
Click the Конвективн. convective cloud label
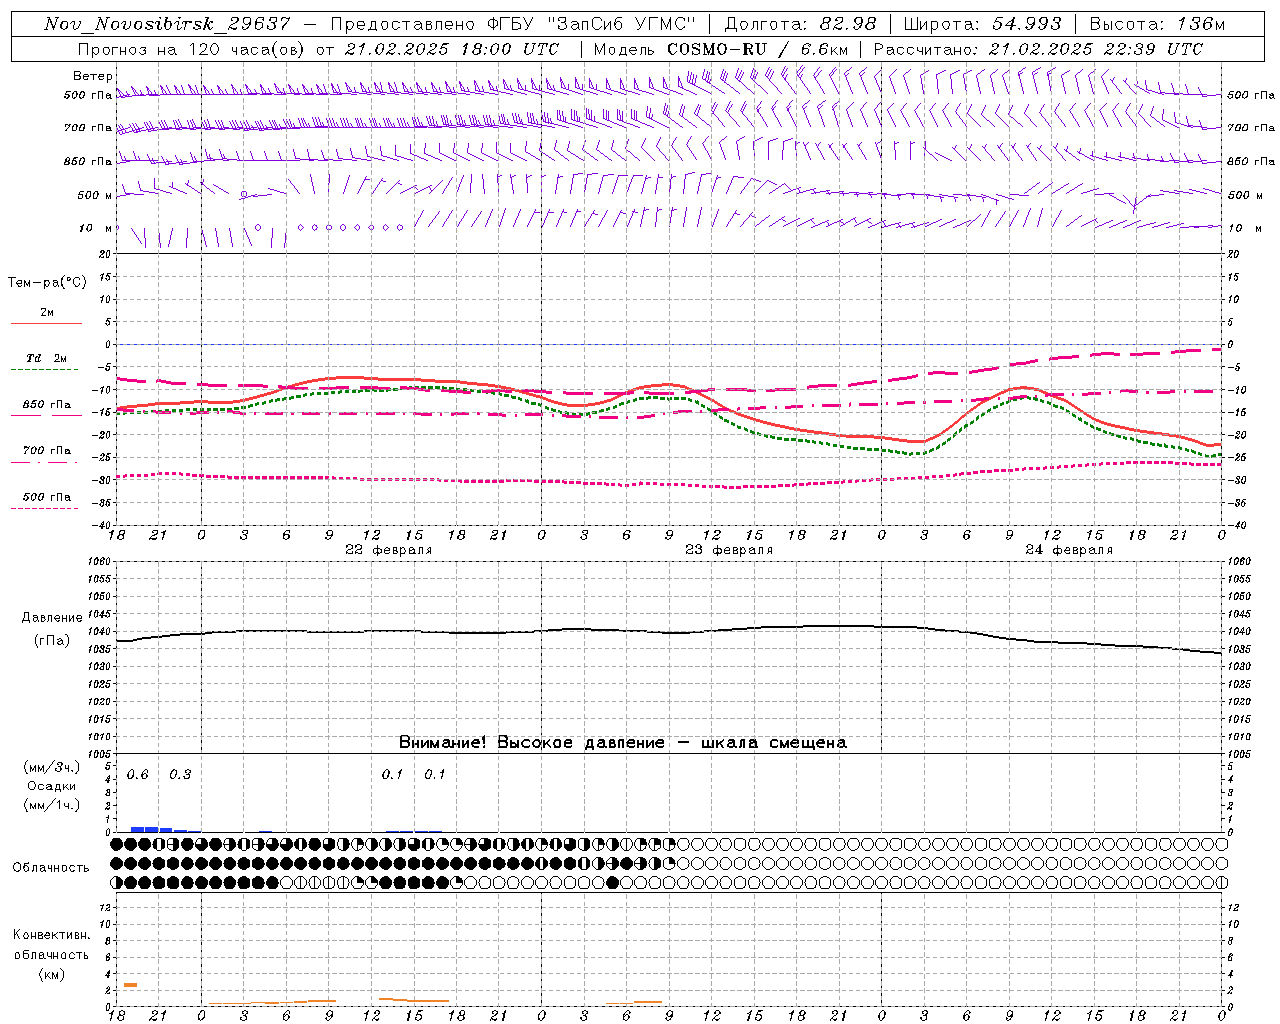(52, 935)
